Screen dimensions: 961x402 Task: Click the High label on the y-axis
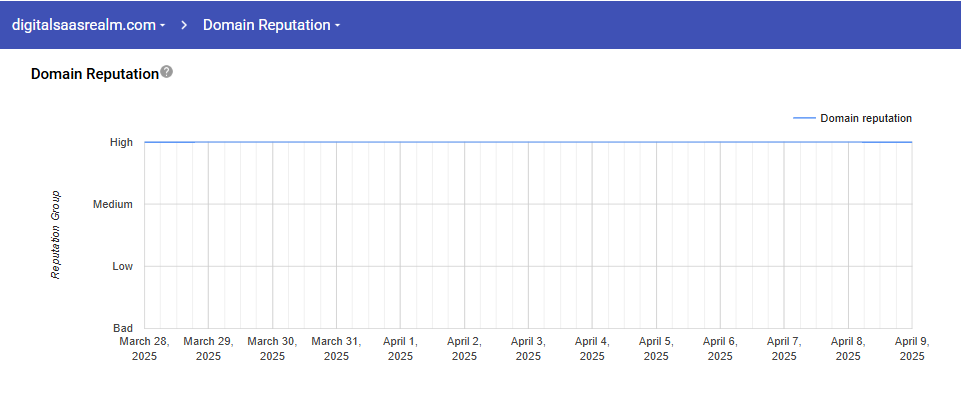[x=121, y=142]
